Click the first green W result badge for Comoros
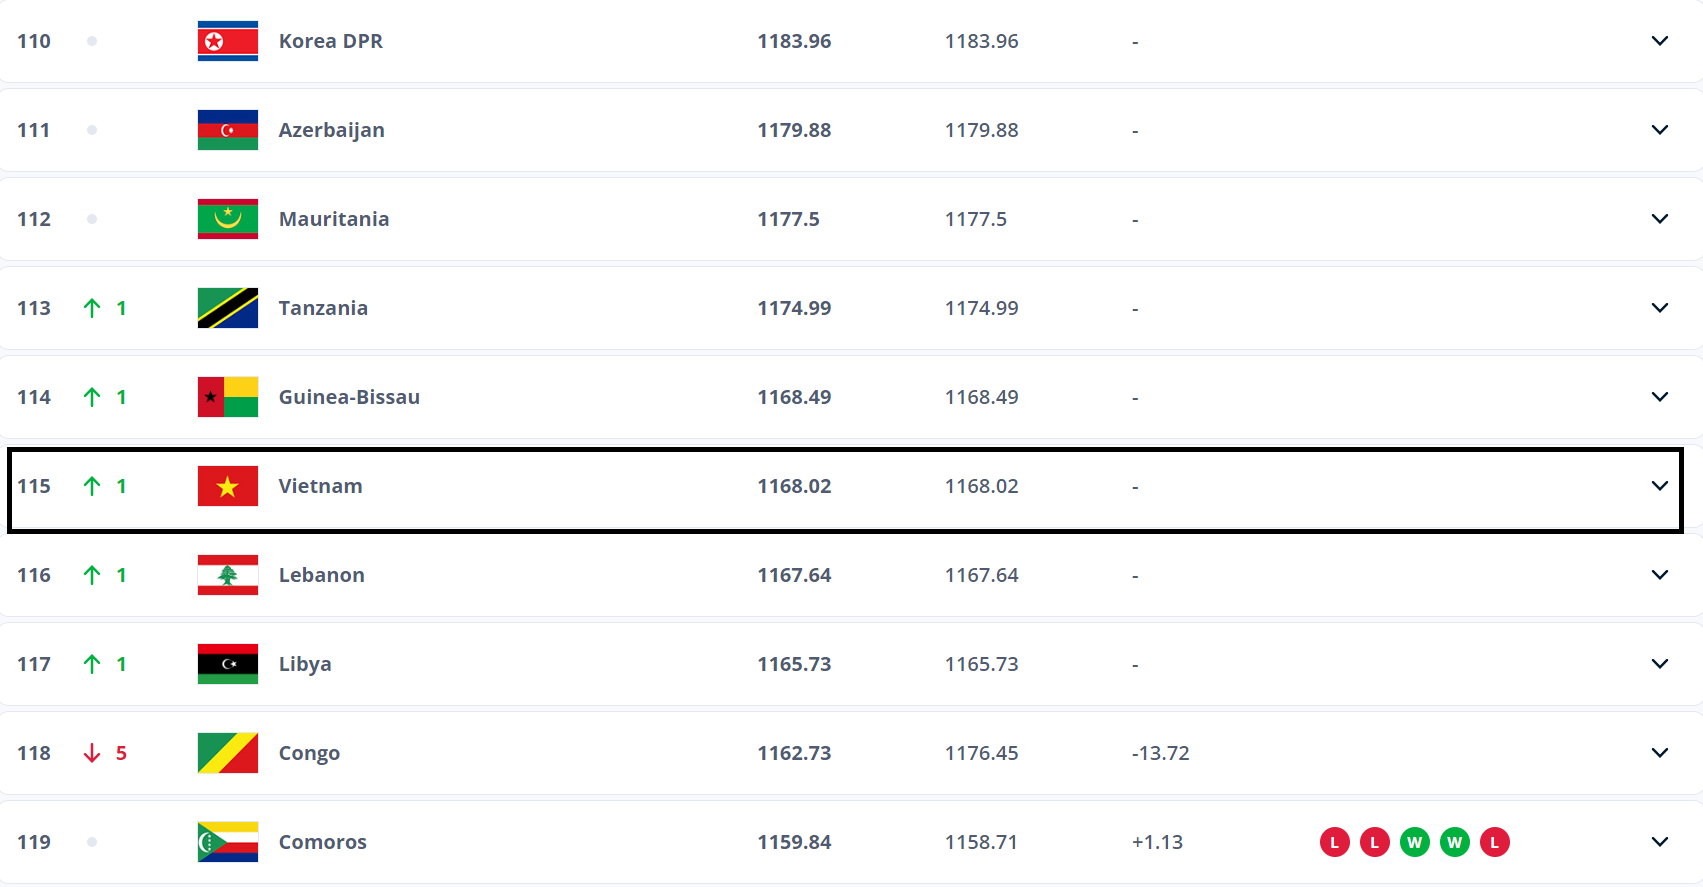The image size is (1703, 887). [1415, 842]
